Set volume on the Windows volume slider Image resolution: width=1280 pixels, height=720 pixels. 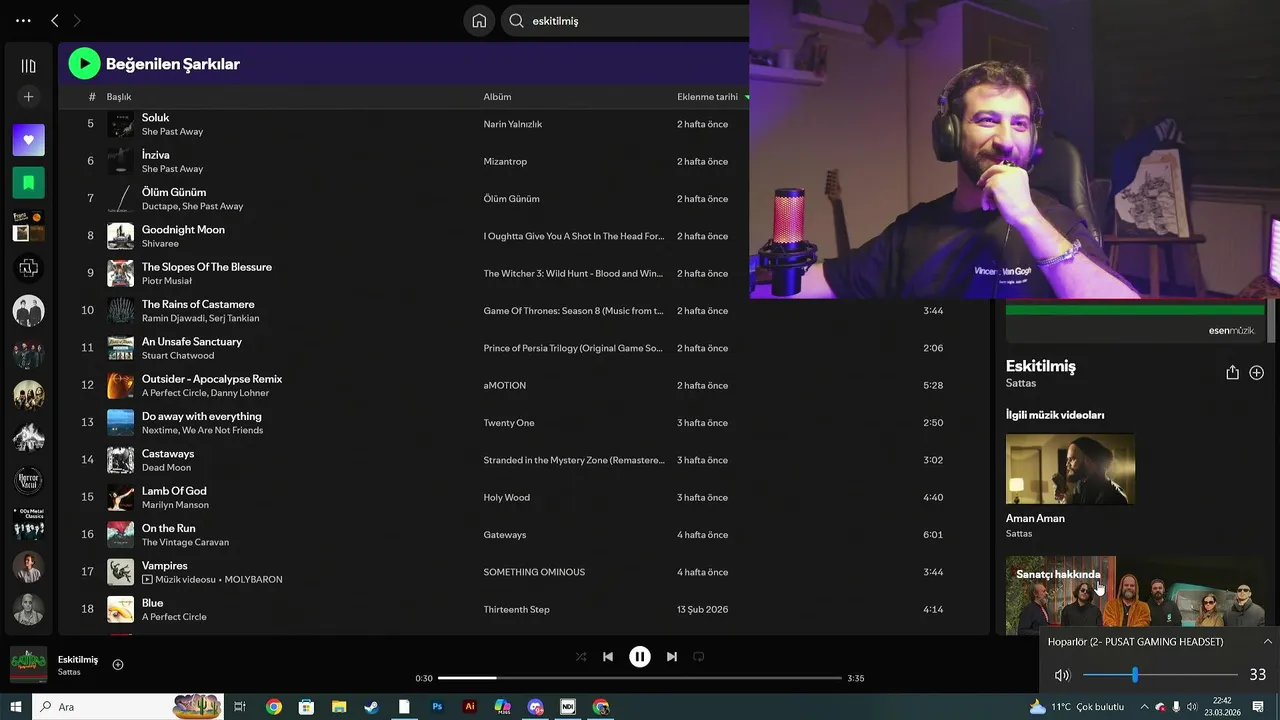(1159, 675)
